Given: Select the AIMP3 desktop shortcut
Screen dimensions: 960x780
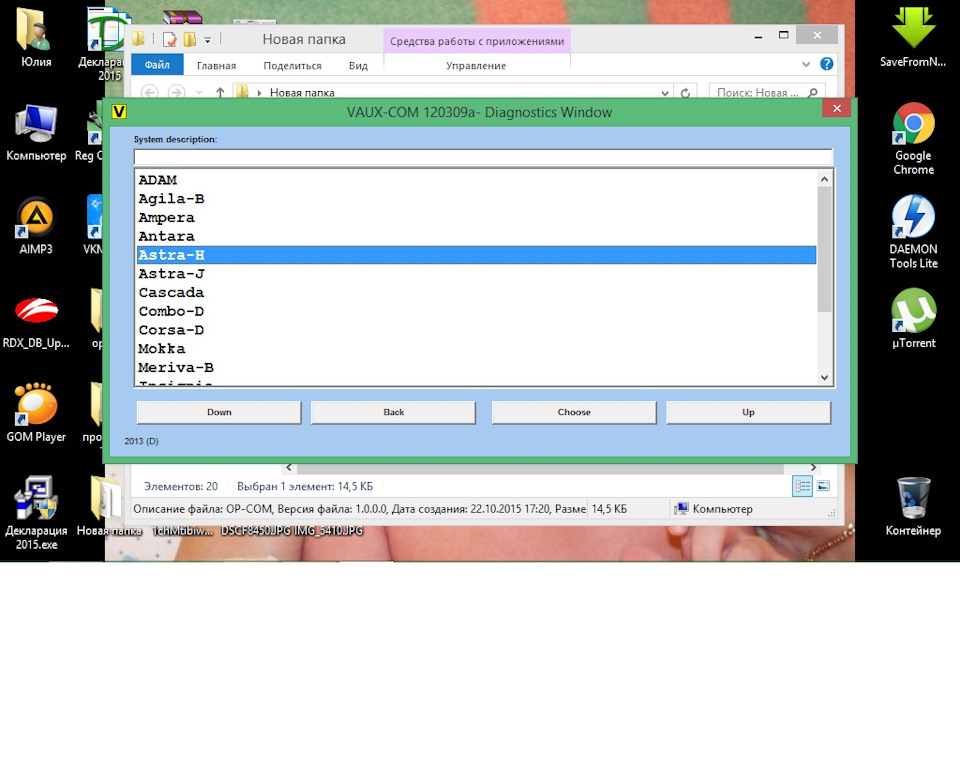Looking at the screenshot, I should click(x=36, y=225).
